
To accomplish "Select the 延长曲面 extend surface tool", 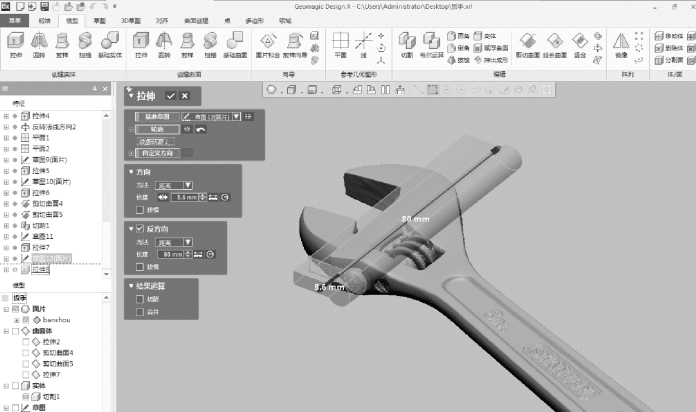I will (x=555, y=45).
